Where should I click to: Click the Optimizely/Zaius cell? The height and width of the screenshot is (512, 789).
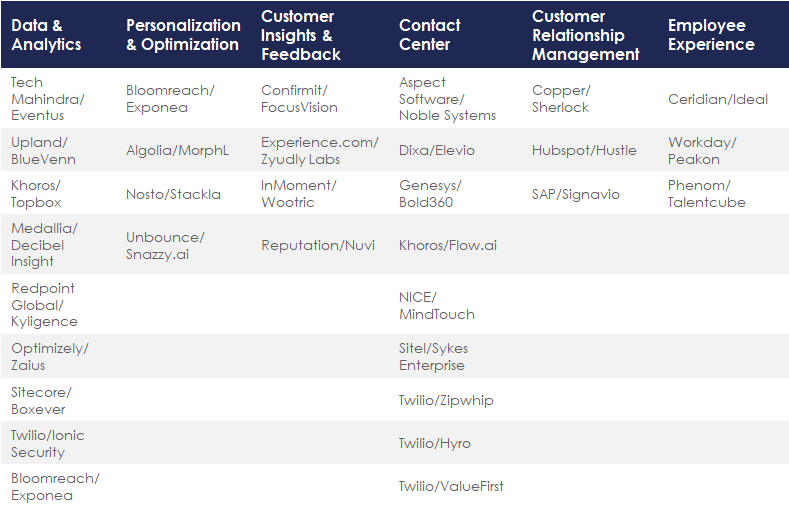click(50, 357)
